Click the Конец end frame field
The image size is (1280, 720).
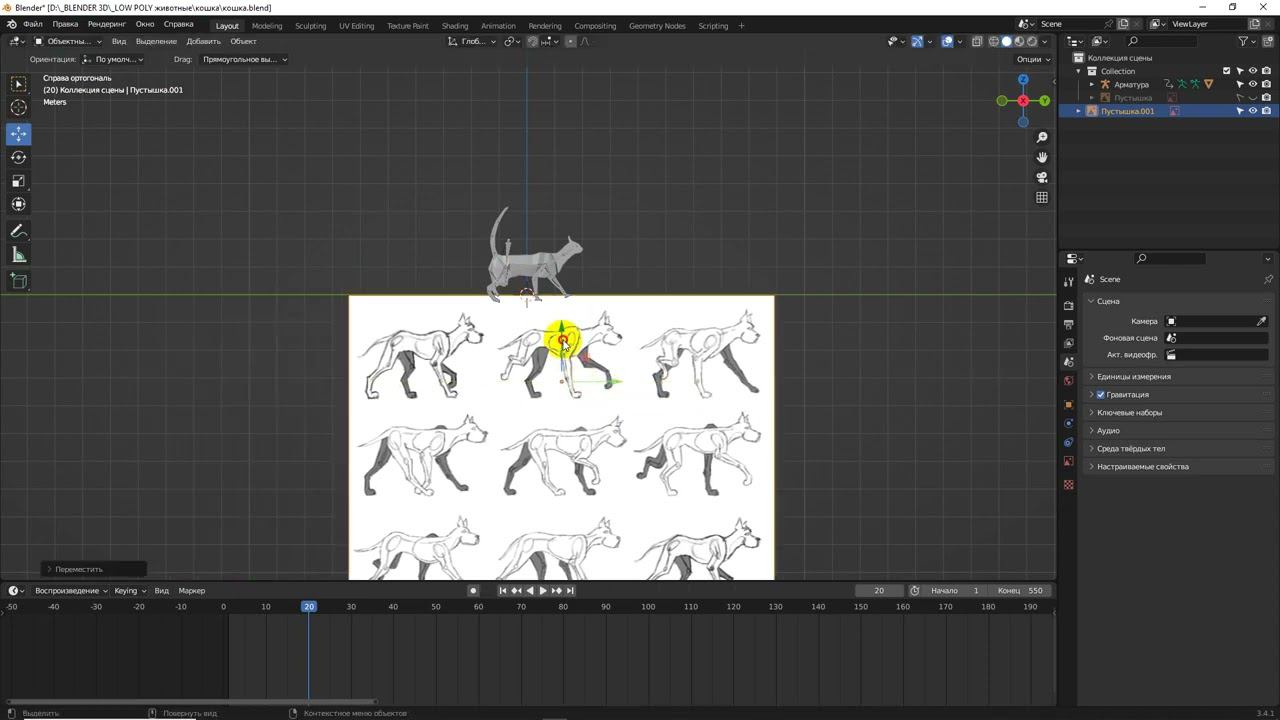point(1020,590)
